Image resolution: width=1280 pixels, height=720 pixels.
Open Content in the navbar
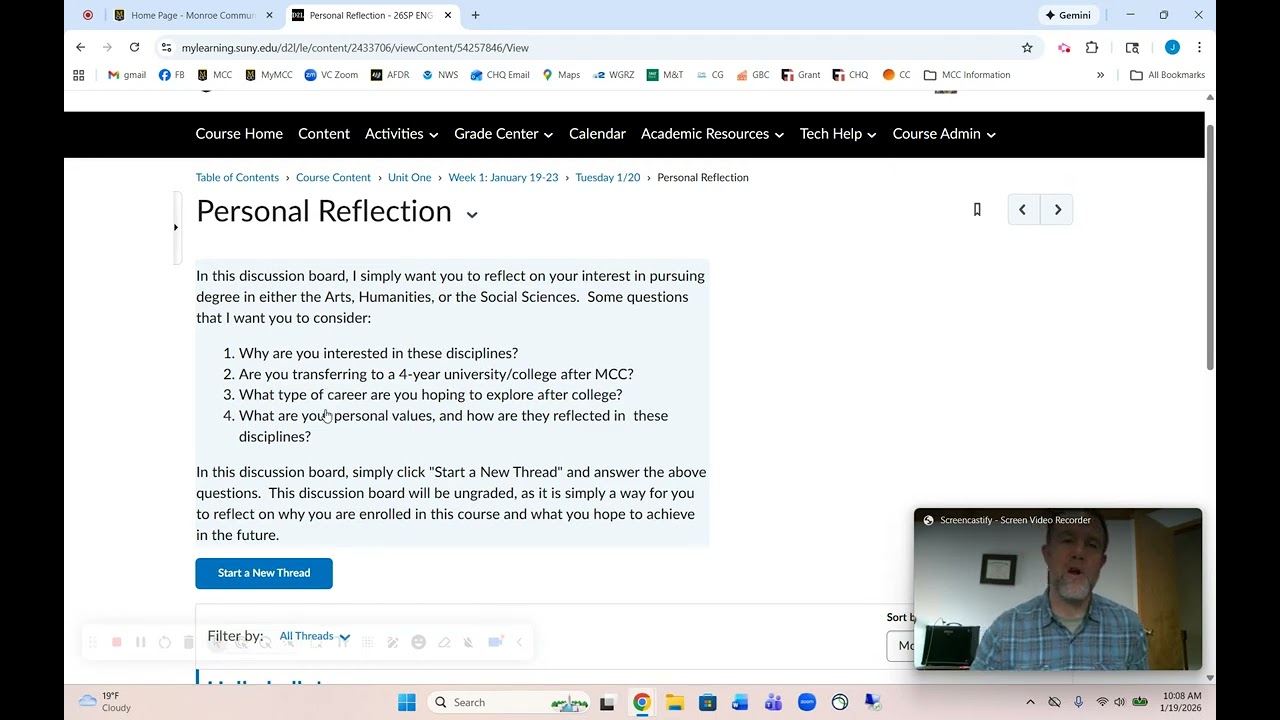coord(324,134)
